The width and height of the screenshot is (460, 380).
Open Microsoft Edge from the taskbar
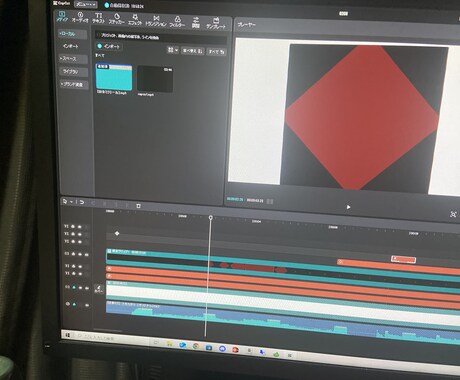[183, 345]
